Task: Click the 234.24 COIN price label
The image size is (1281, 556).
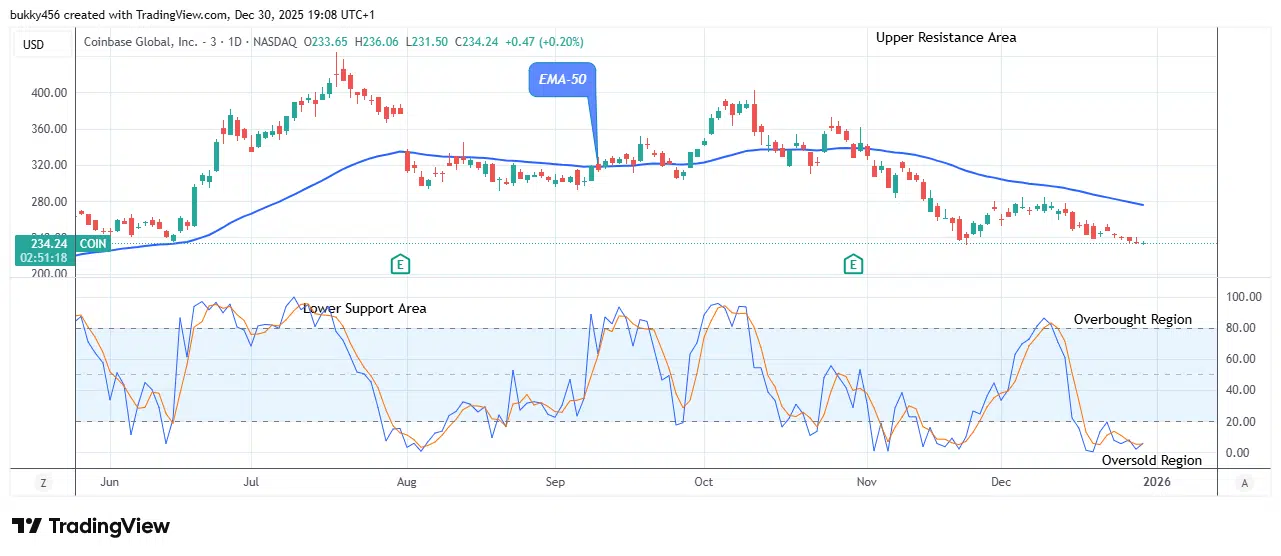Action: click(x=44, y=243)
